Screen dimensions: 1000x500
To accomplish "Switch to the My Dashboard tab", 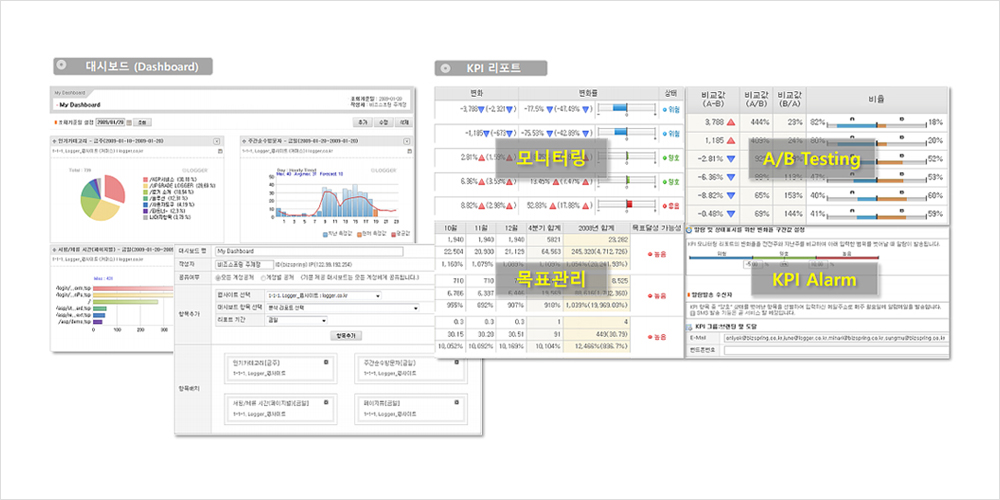I will pos(69,92).
